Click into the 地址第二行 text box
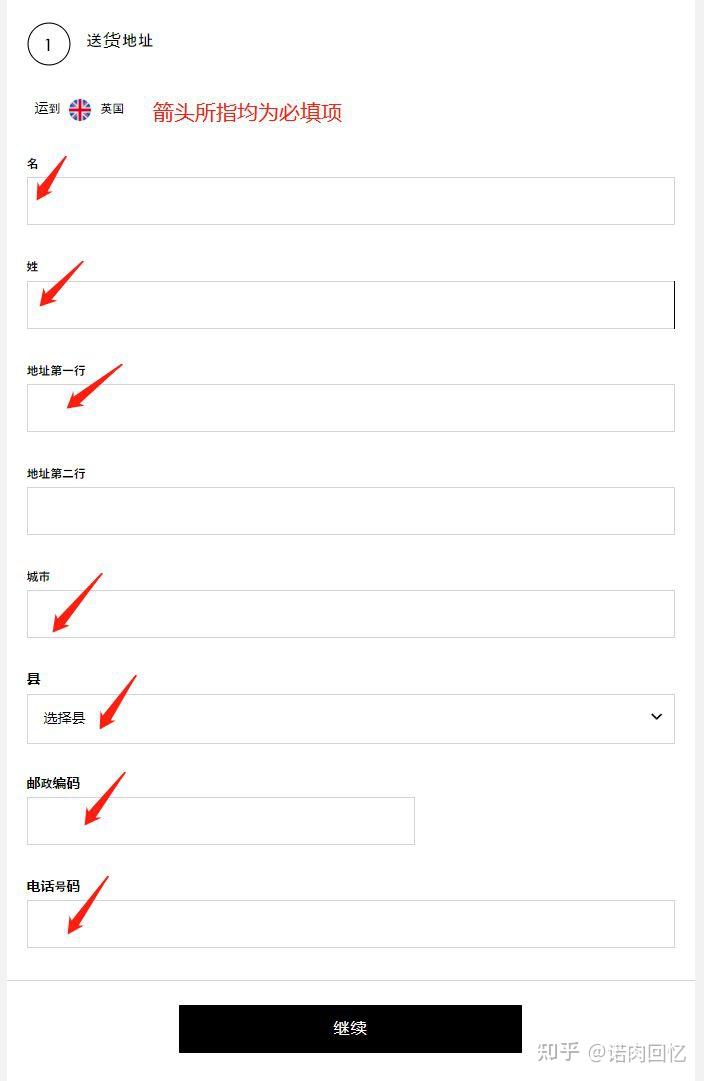 tap(350, 511)
